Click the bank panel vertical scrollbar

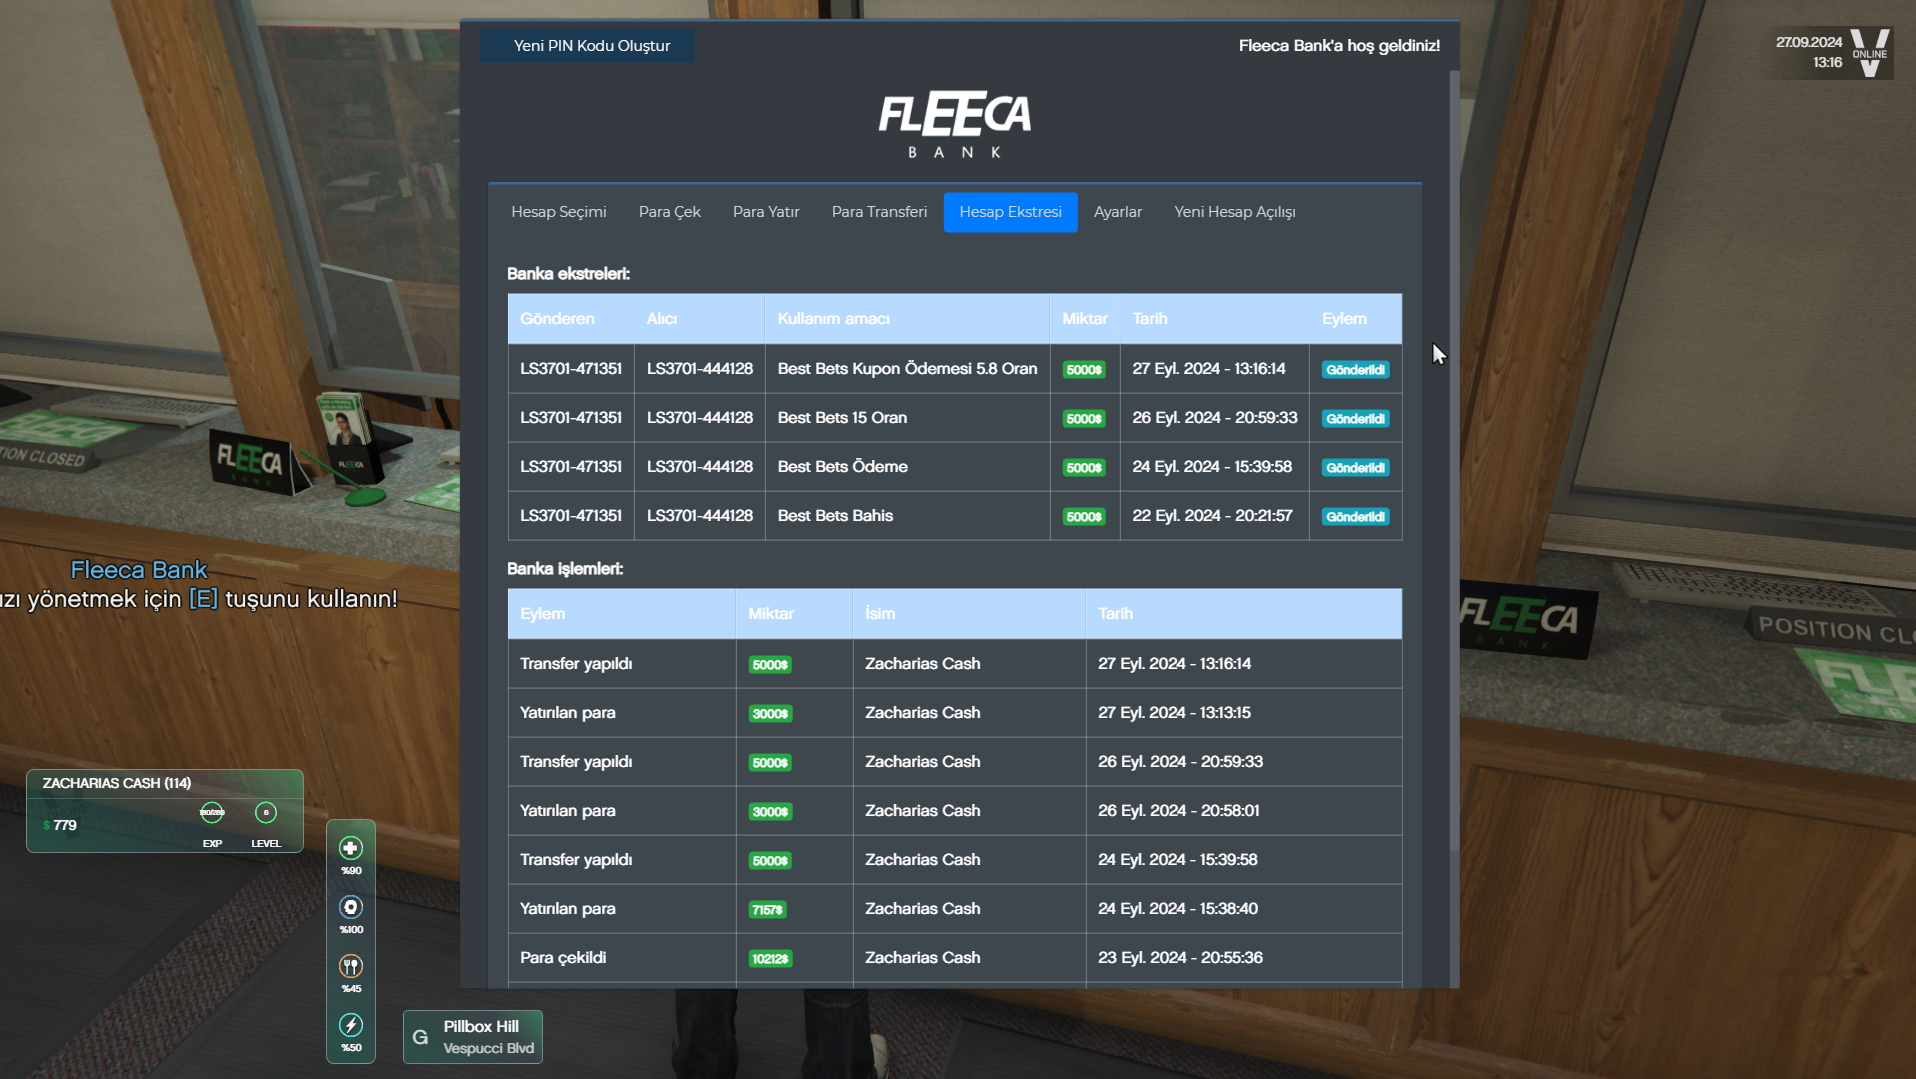[1455, 460]
